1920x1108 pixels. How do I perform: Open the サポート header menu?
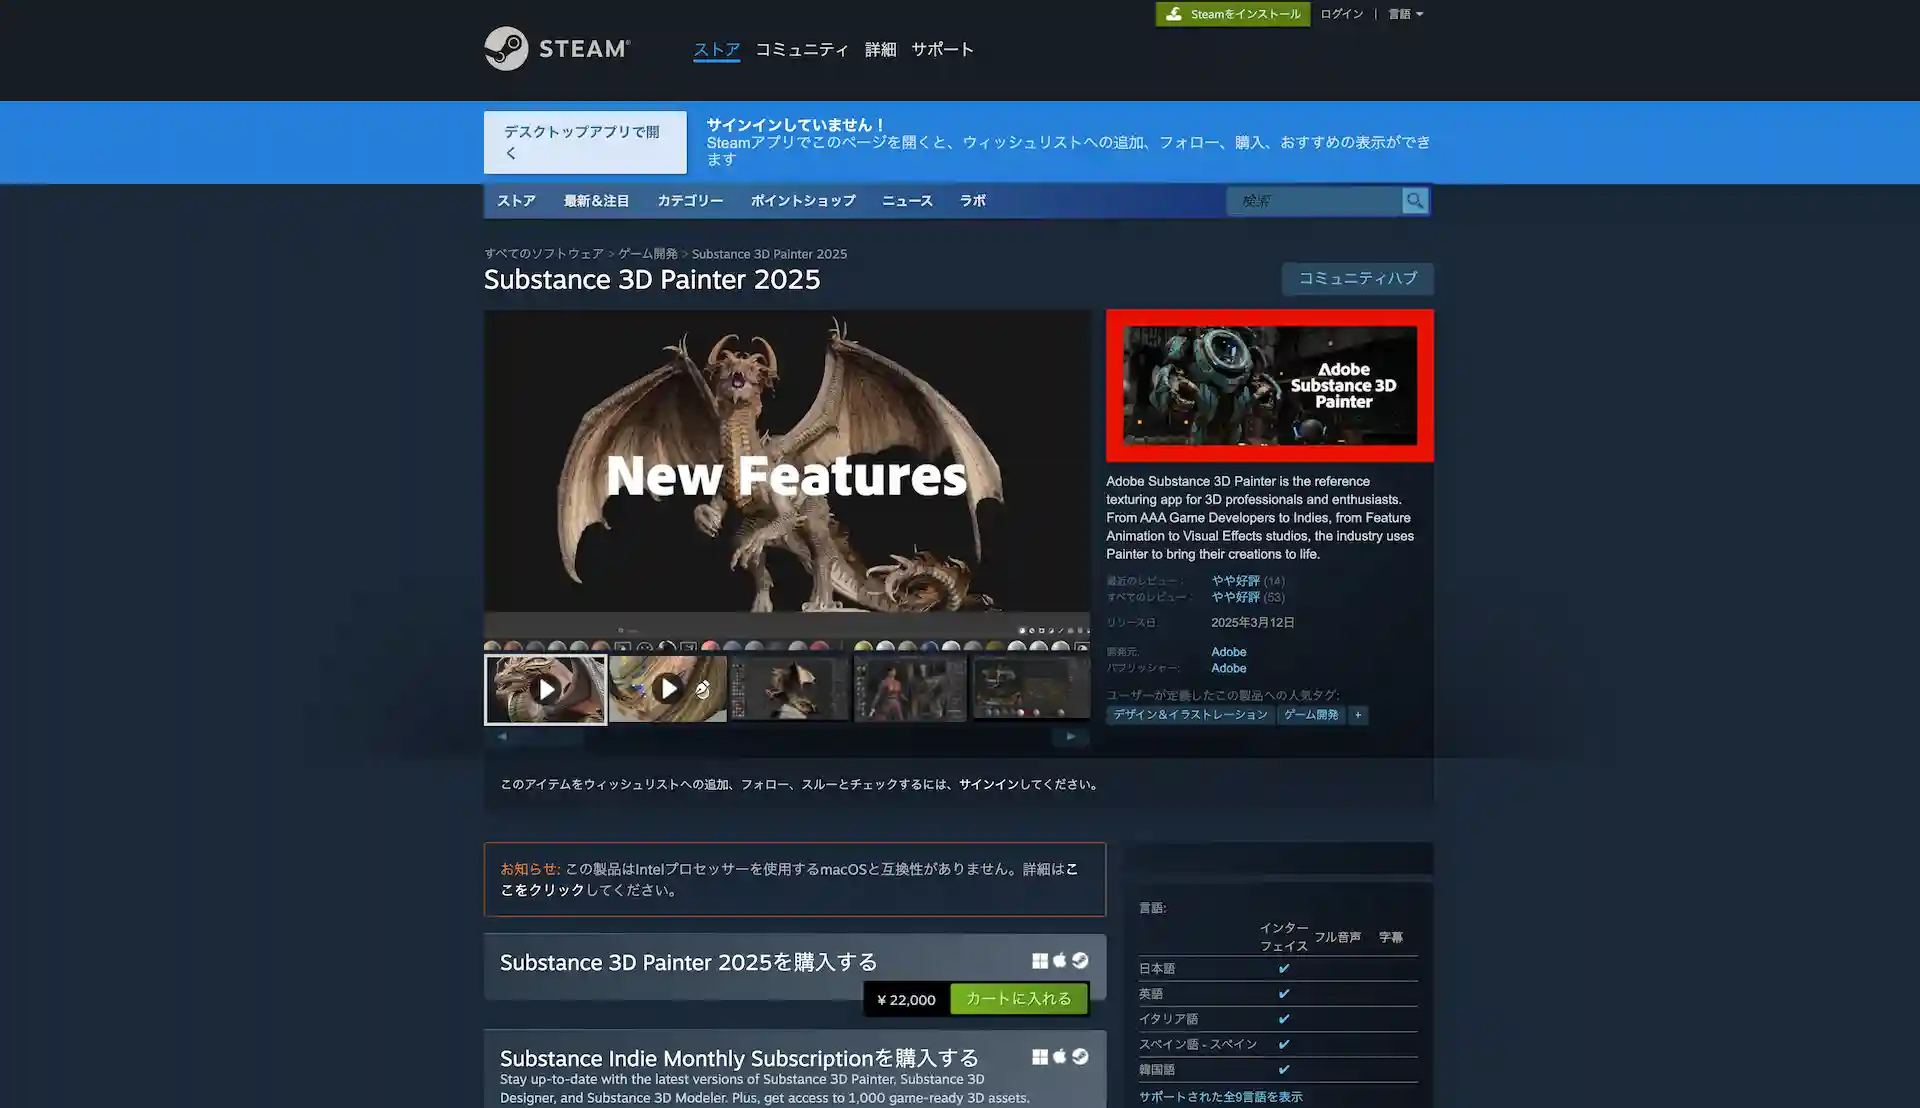pyautogui.click(x=942, y=49)
